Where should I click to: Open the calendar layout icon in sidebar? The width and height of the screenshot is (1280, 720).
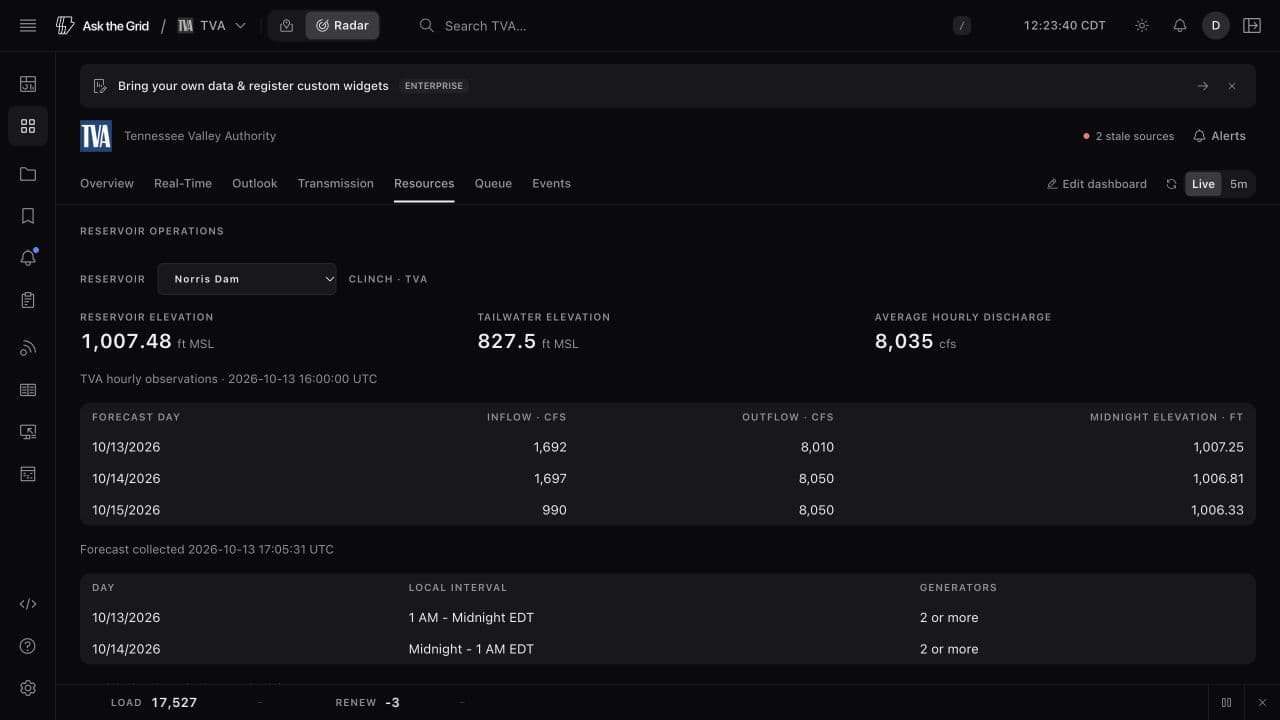pyautogui.click(x=28, y=474)
